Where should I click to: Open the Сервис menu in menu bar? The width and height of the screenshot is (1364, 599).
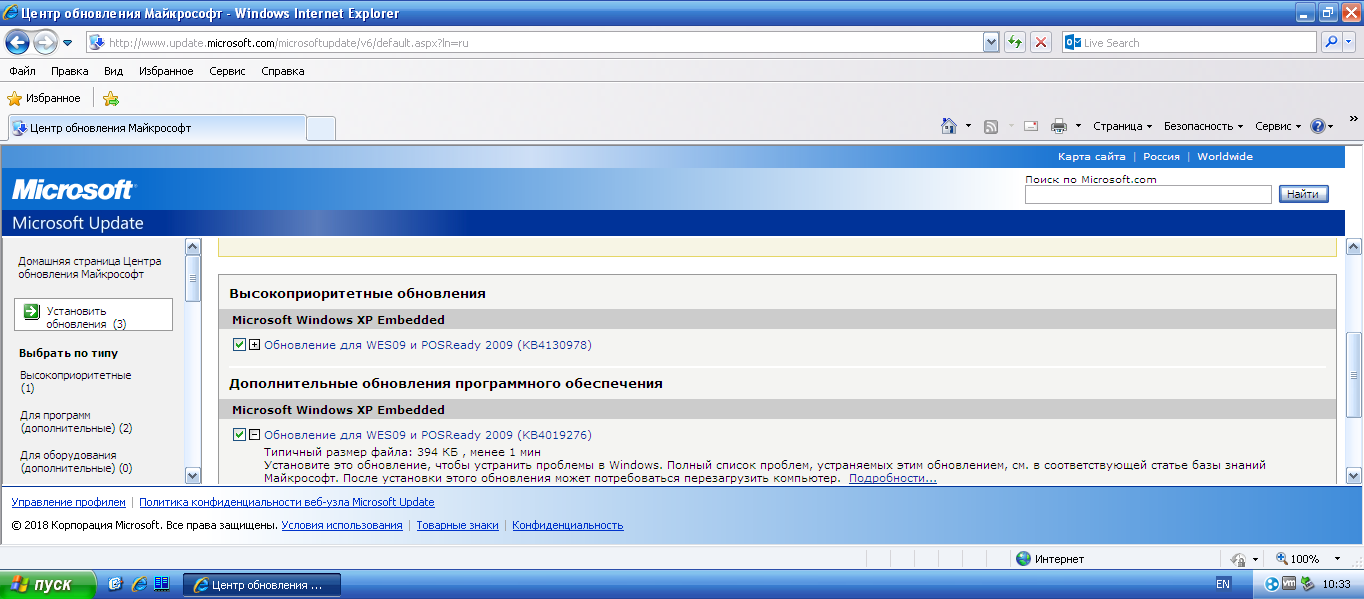click(228, 71)
